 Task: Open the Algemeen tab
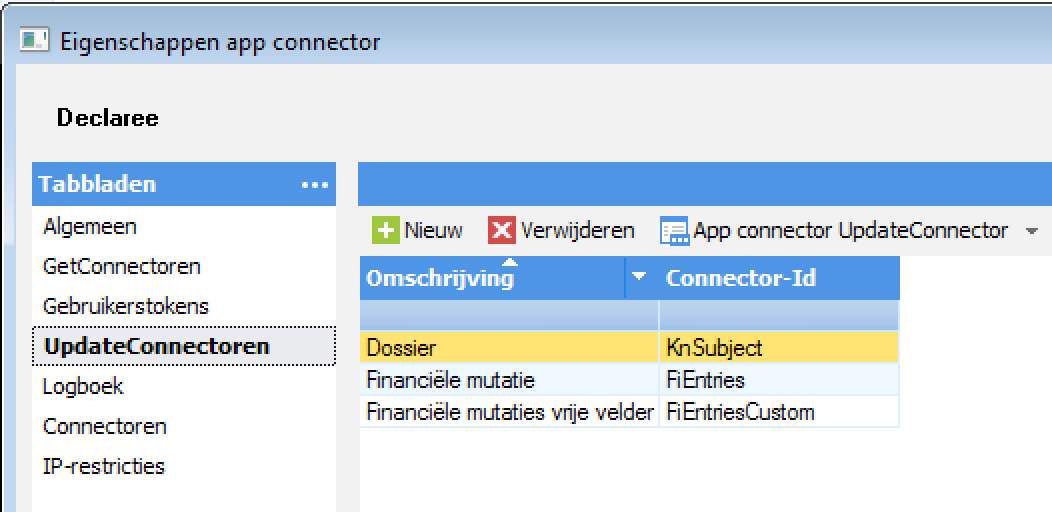tap(90, 227)
